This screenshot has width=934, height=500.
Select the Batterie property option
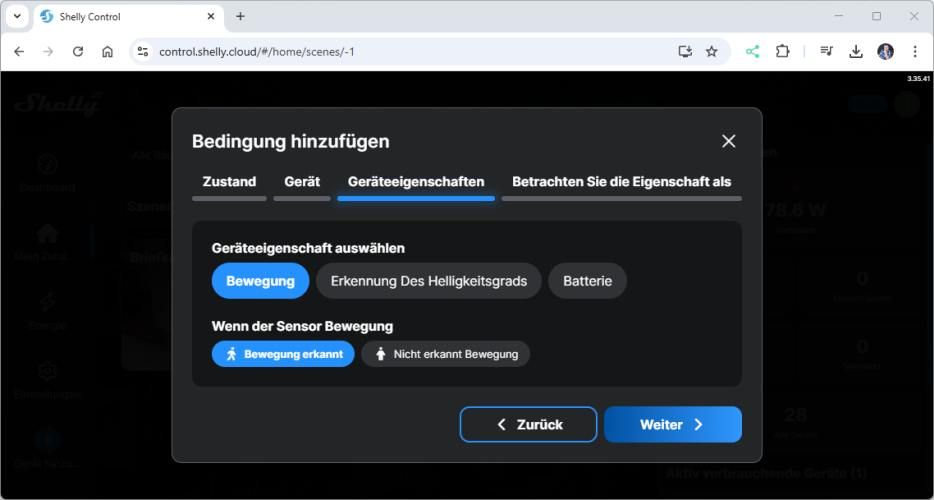point(587,281)
